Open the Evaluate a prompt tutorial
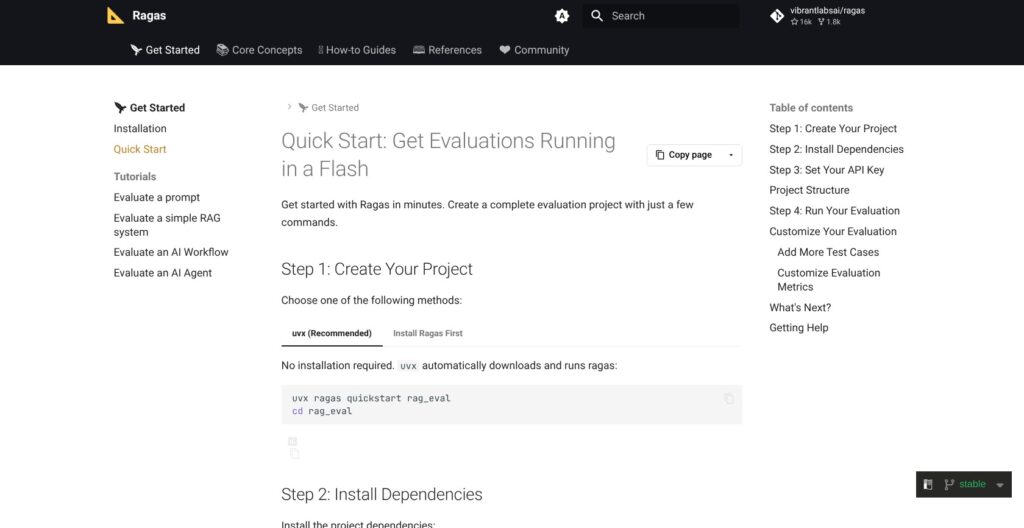The width and height of the screenshot is (1024, 528). click(157, 197)
